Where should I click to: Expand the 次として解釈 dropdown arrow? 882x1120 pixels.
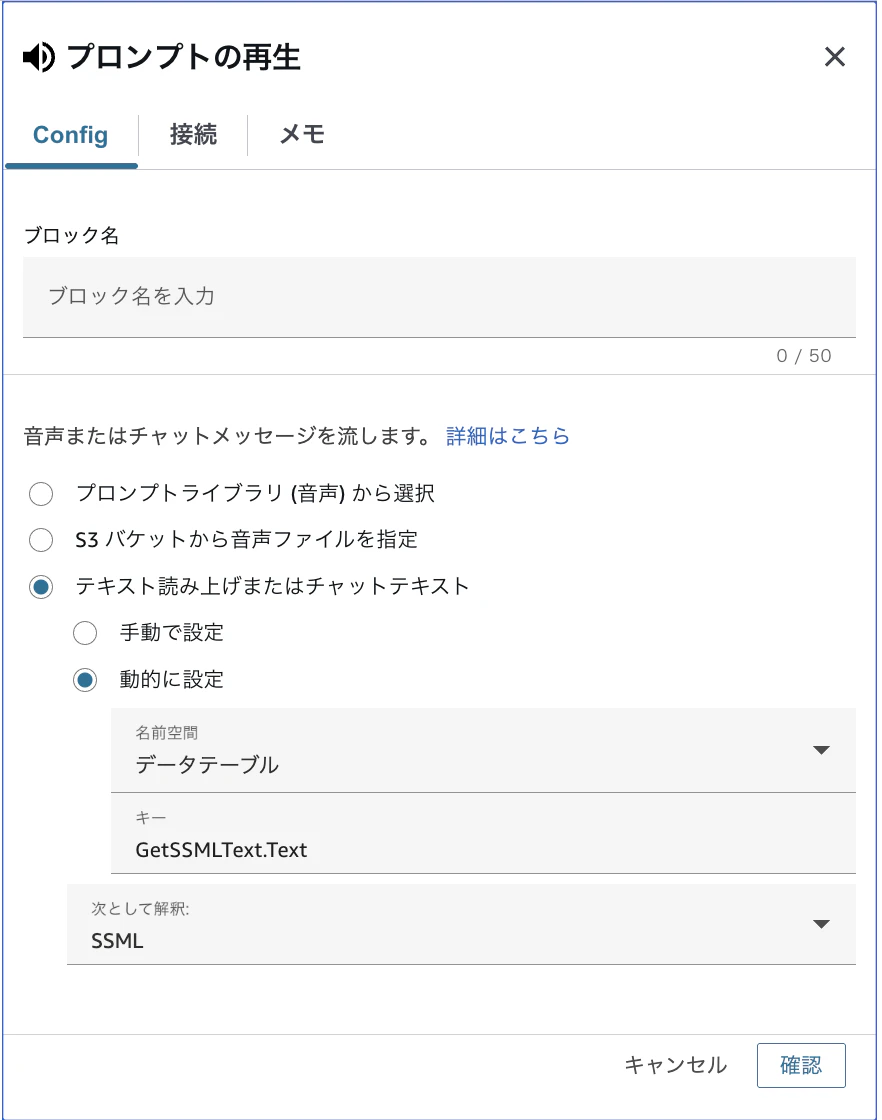click(821, 924)
